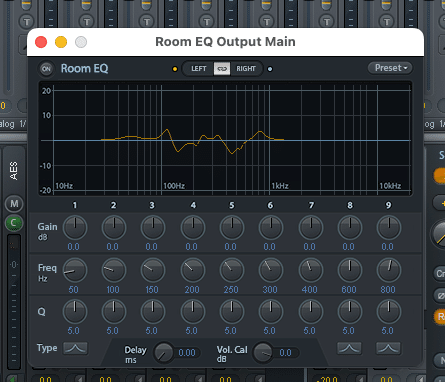Click the 400 Hz Freq knob

311,270
